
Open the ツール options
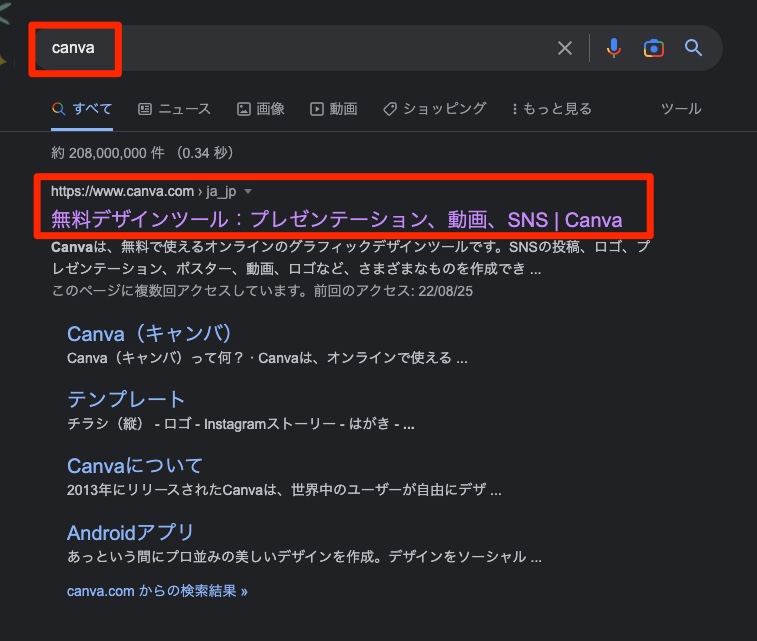(x=681, y=109)
